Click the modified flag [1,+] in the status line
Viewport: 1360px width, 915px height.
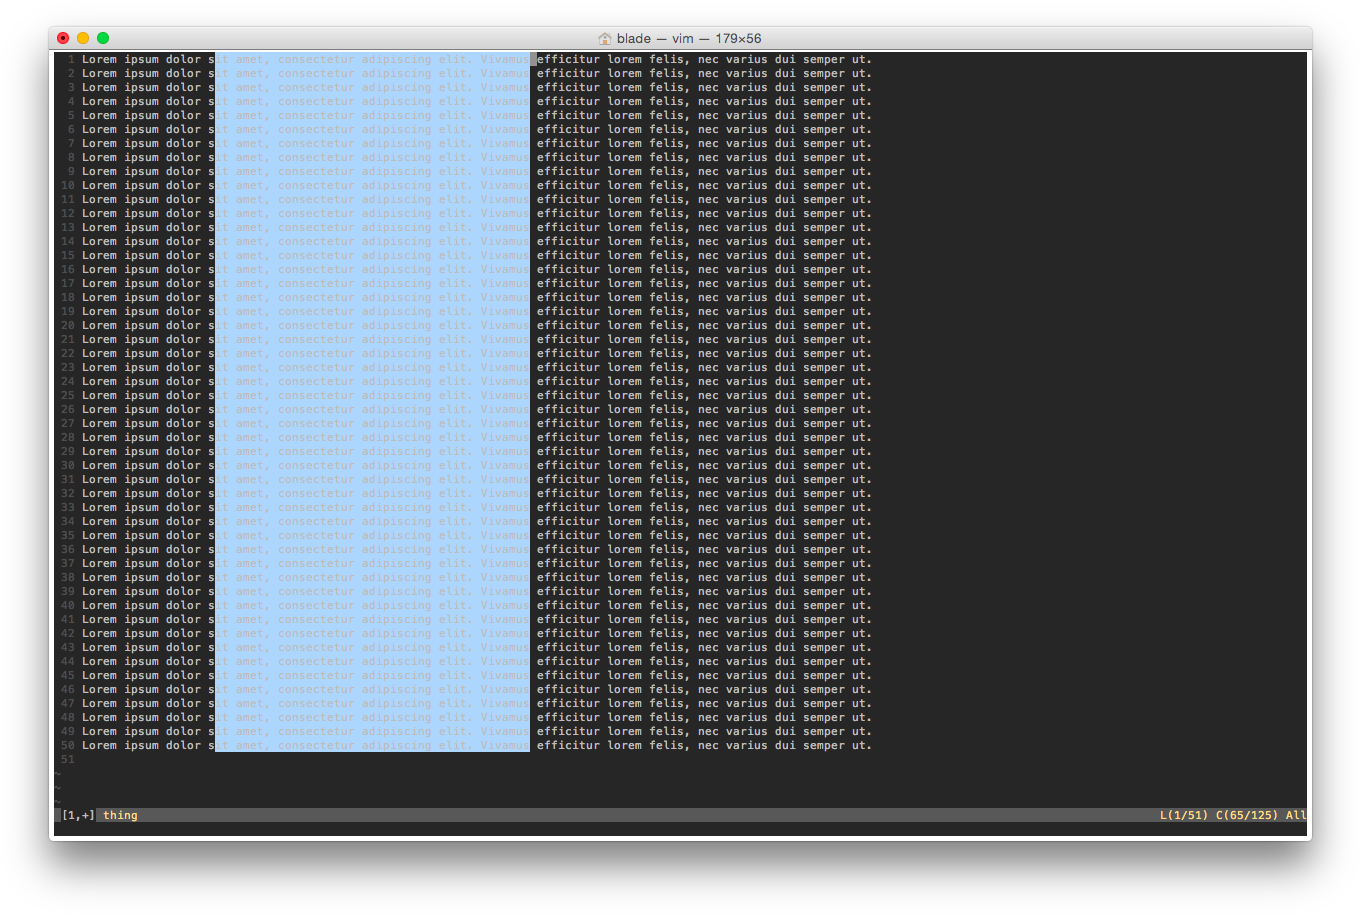click(x=79, y=815)
